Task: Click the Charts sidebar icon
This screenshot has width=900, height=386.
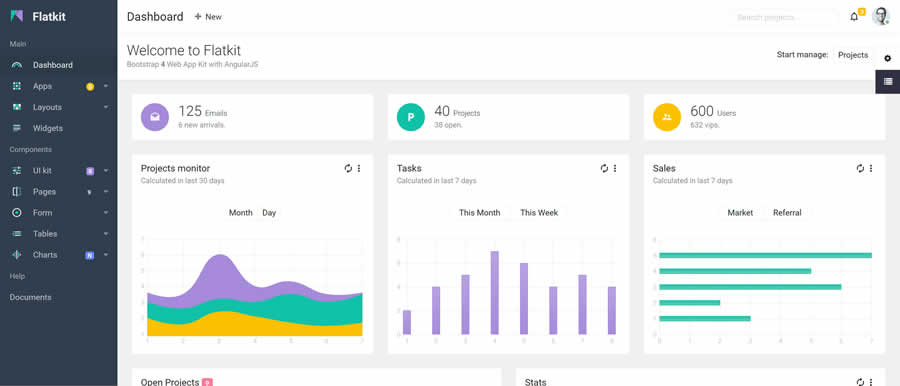Action: pos(17,255)
